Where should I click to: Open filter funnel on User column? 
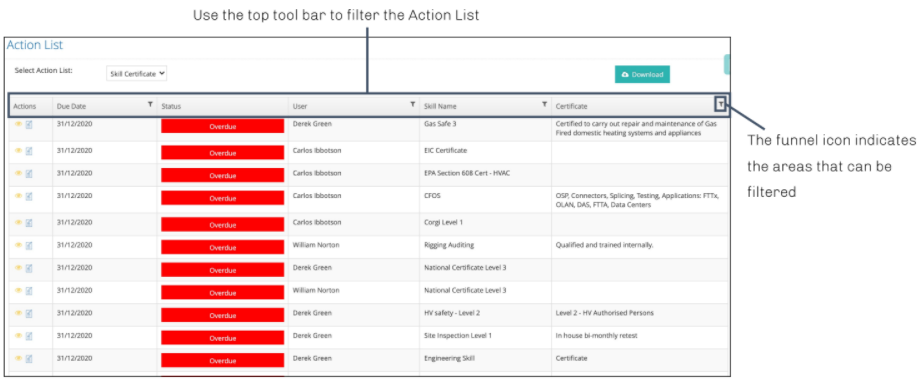click(413, 104)
